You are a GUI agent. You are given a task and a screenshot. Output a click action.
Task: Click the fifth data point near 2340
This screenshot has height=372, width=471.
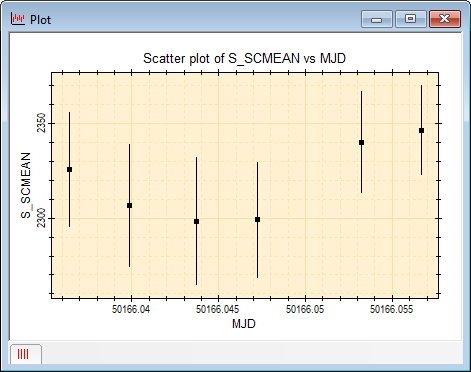(361, 142)
